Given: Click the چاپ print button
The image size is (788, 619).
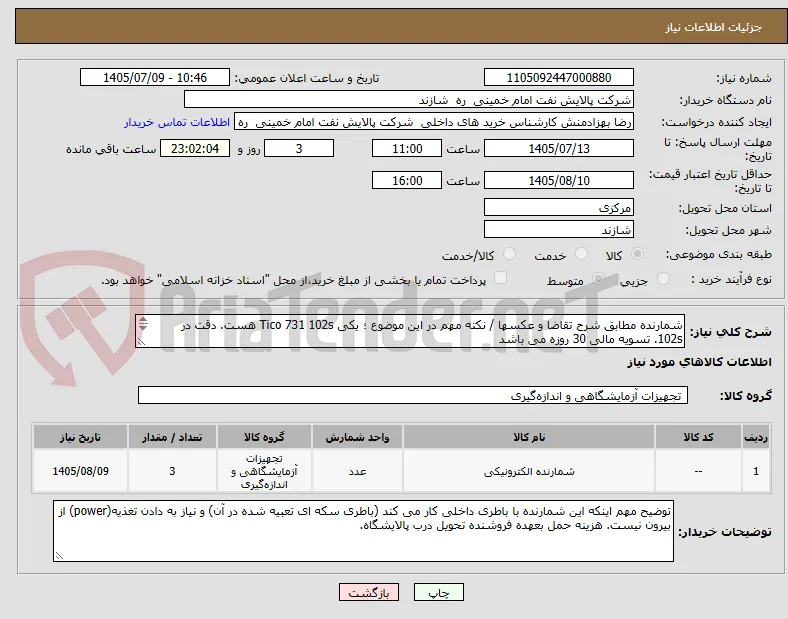Looking at the screenshot, I should tap(438, 592).
